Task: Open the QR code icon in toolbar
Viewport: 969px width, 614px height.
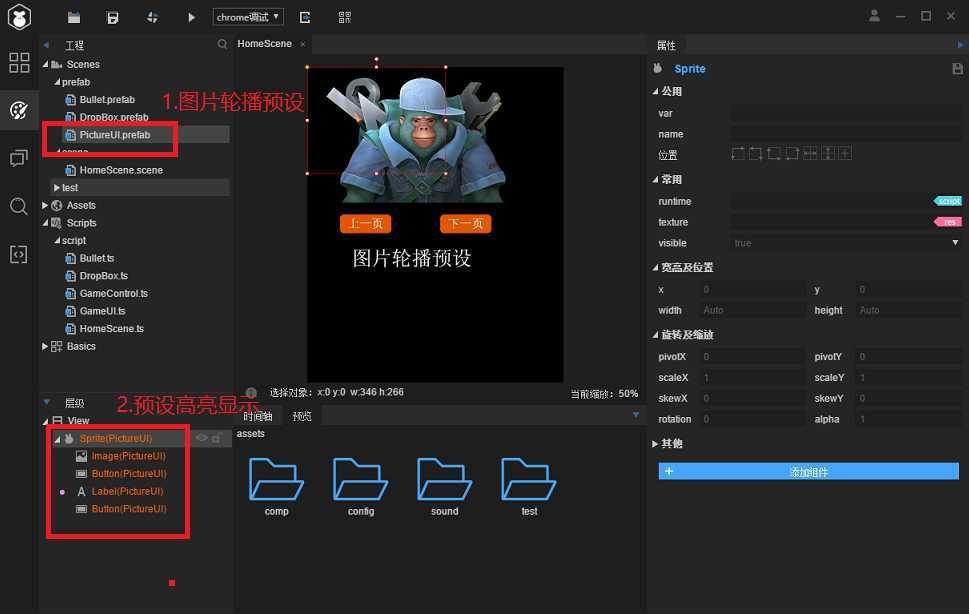Action: [x=345, y=17]
